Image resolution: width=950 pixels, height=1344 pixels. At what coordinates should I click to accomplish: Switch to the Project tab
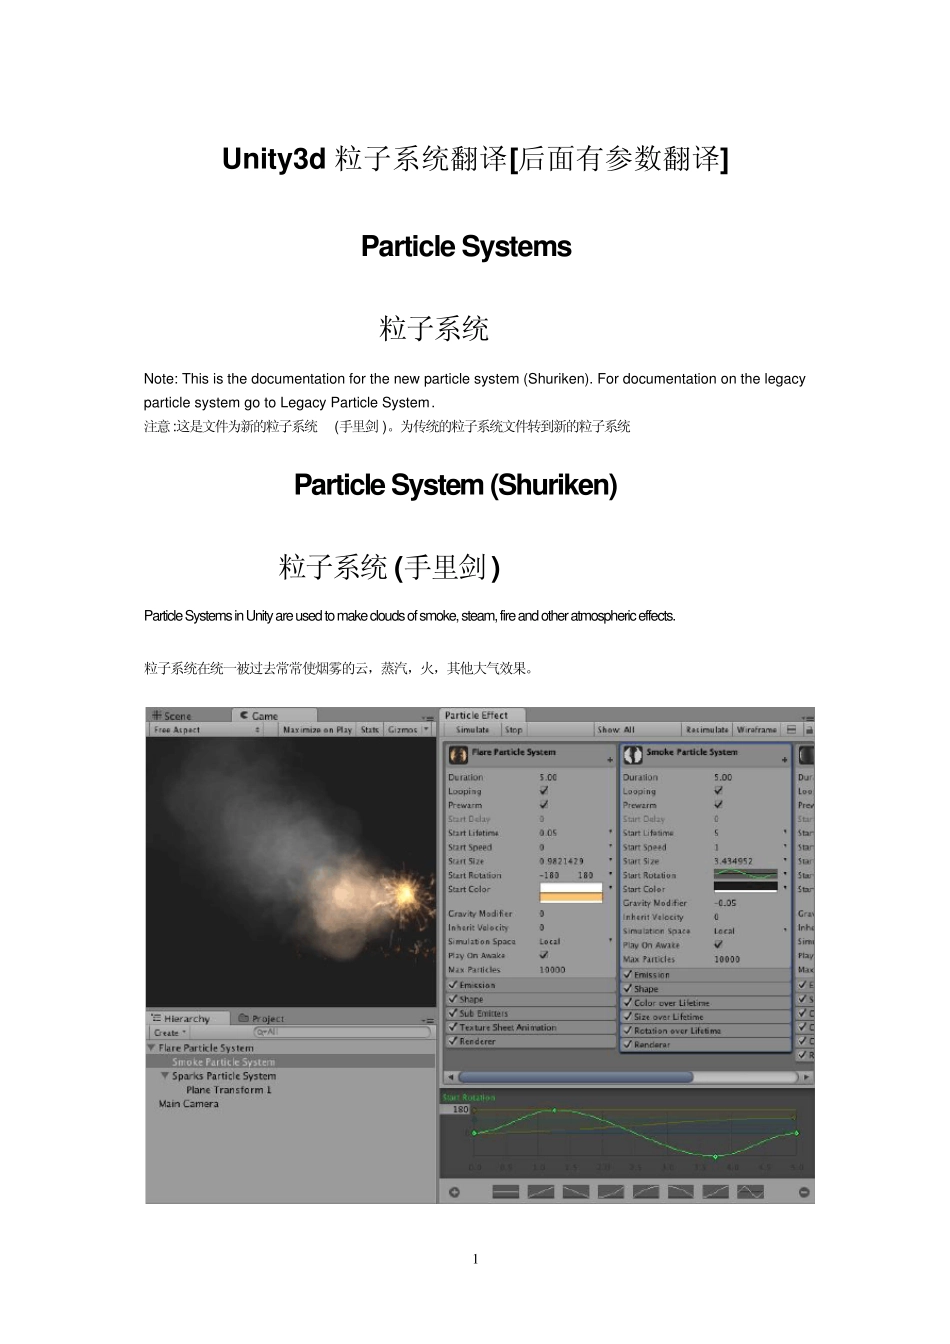pyautogui.click(x=261, y=1019)
